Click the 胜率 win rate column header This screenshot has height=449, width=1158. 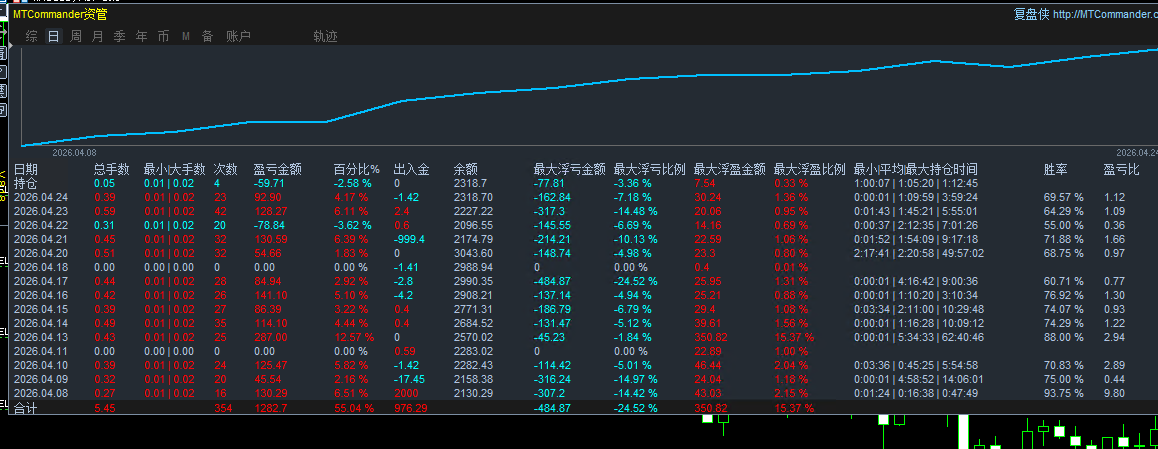coord(1056,170)
